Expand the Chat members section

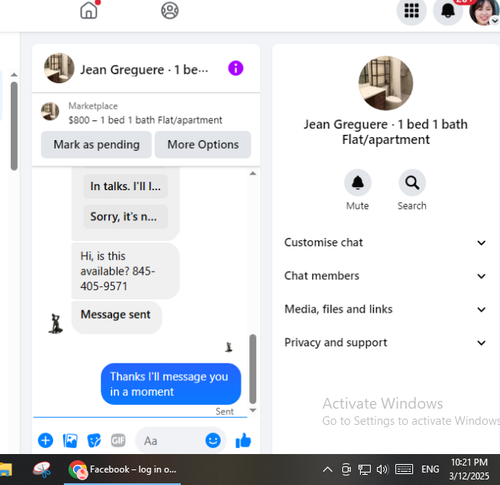[385, 276]
